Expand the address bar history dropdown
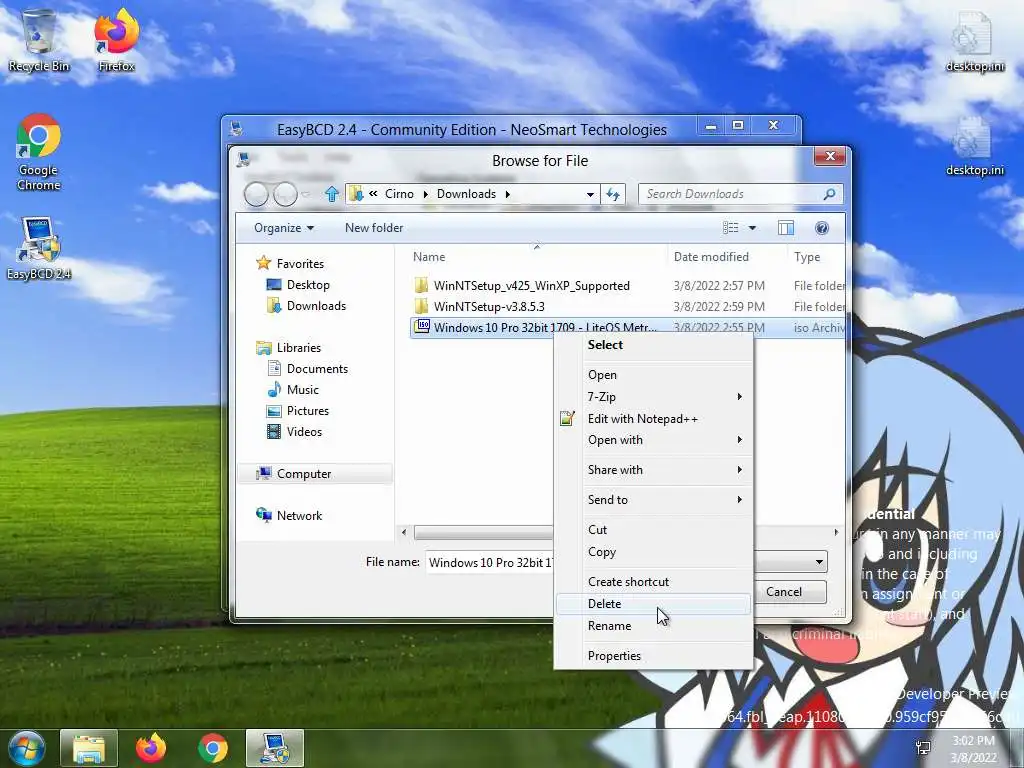Viewport: 1024px width, 768px height. [590, 194]
